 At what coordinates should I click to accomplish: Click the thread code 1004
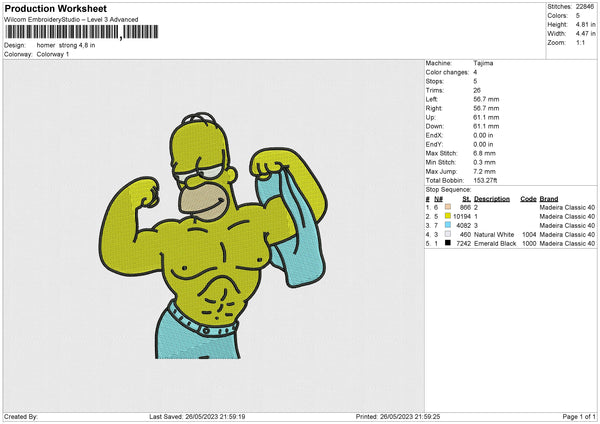529,235
